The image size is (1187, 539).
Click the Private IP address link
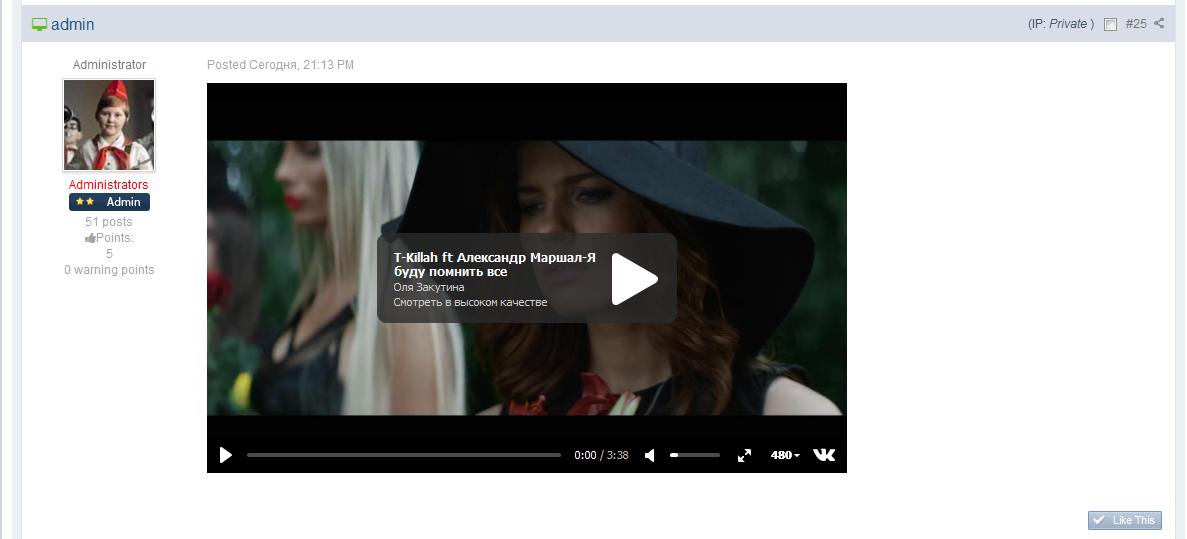(1067, 24)
